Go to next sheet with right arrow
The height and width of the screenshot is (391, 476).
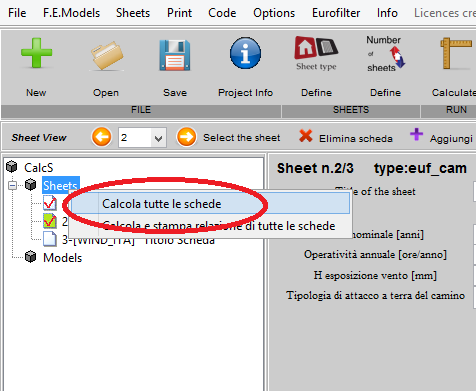pyautogui.click(x=186, y=137)
